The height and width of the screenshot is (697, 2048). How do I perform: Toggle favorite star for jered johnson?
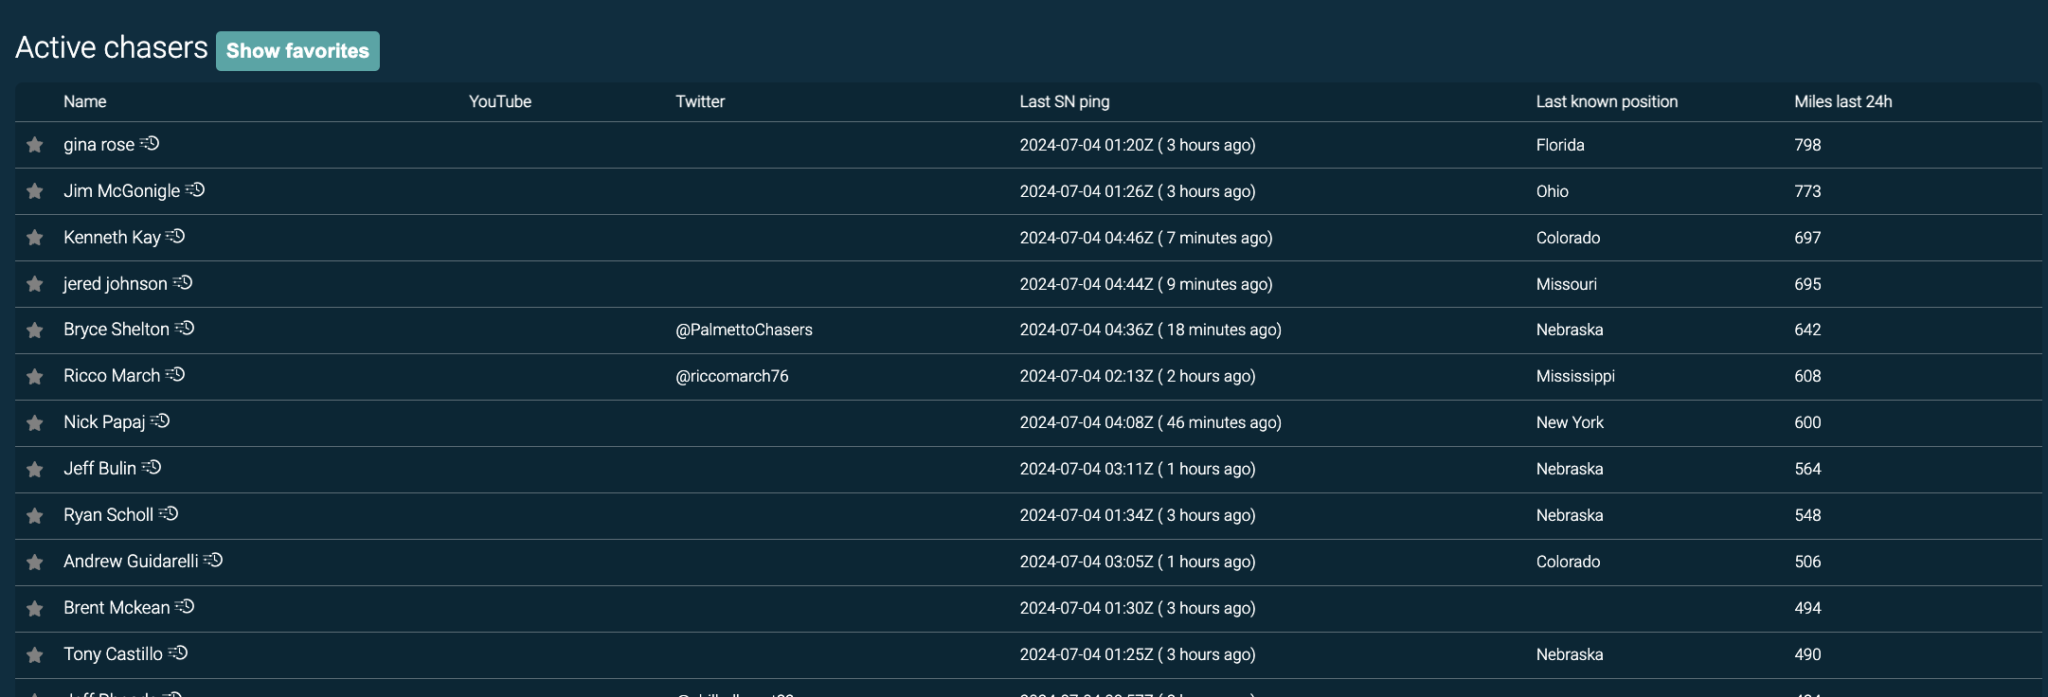(x=35, y=284)
